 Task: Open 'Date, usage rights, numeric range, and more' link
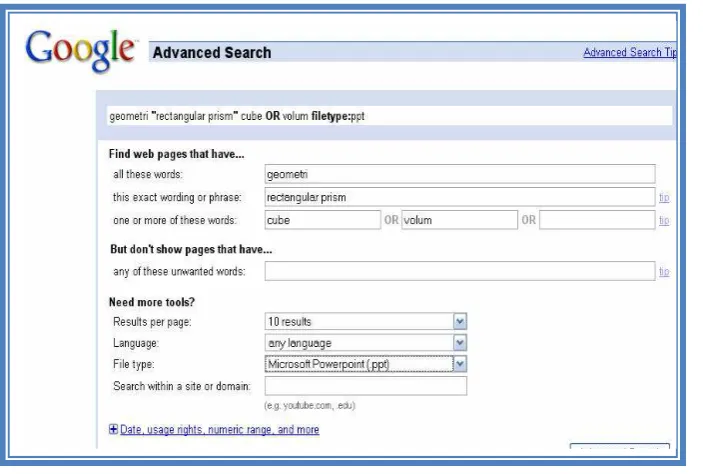coord(220,430)
